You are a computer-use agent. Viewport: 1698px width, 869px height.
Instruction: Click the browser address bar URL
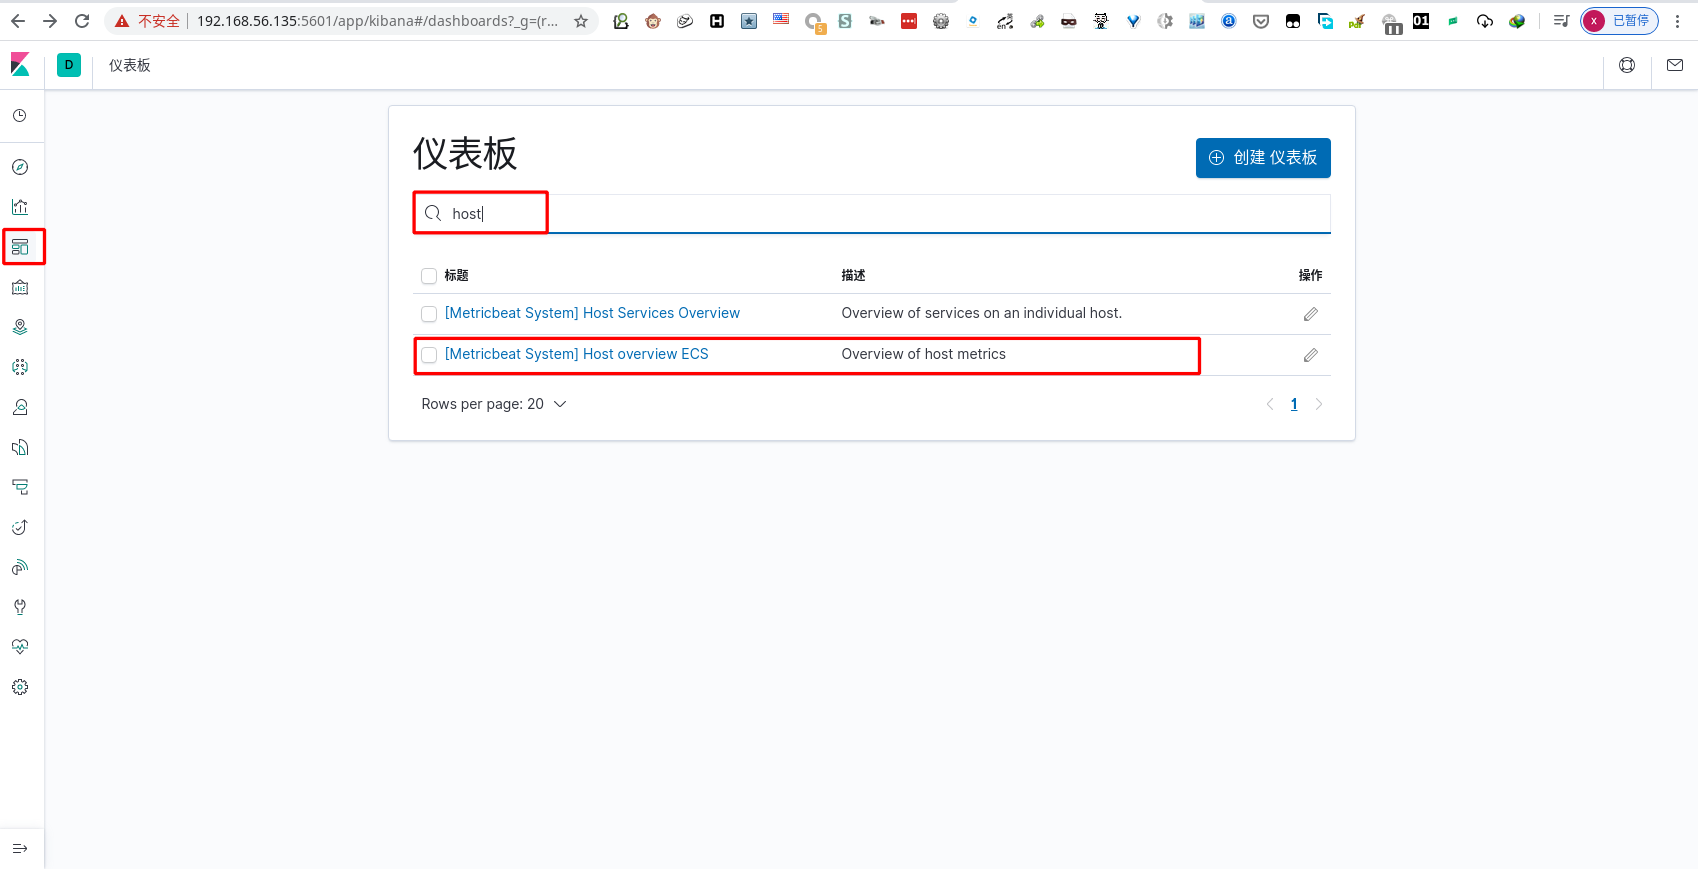[x=378, y=21]
